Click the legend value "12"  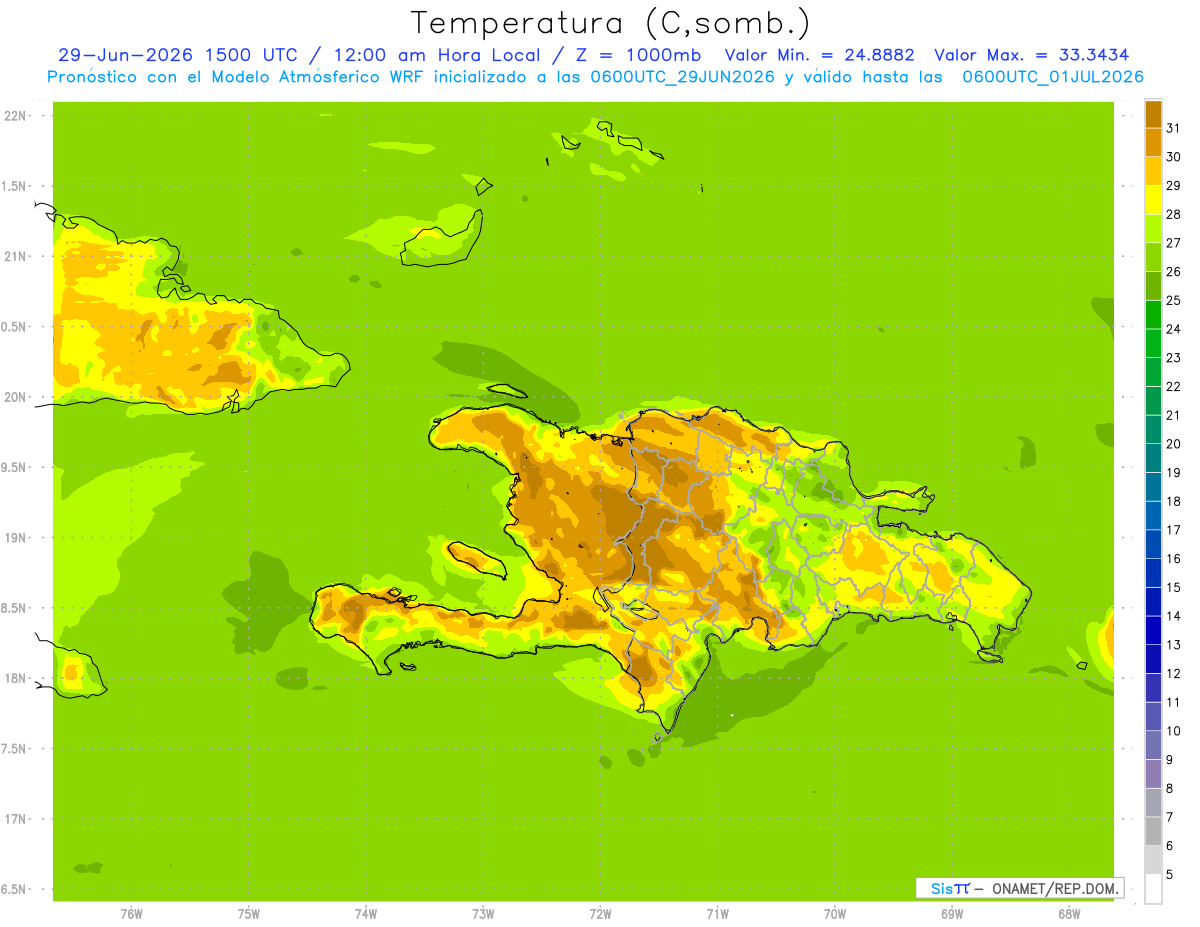pos(1173,673)
